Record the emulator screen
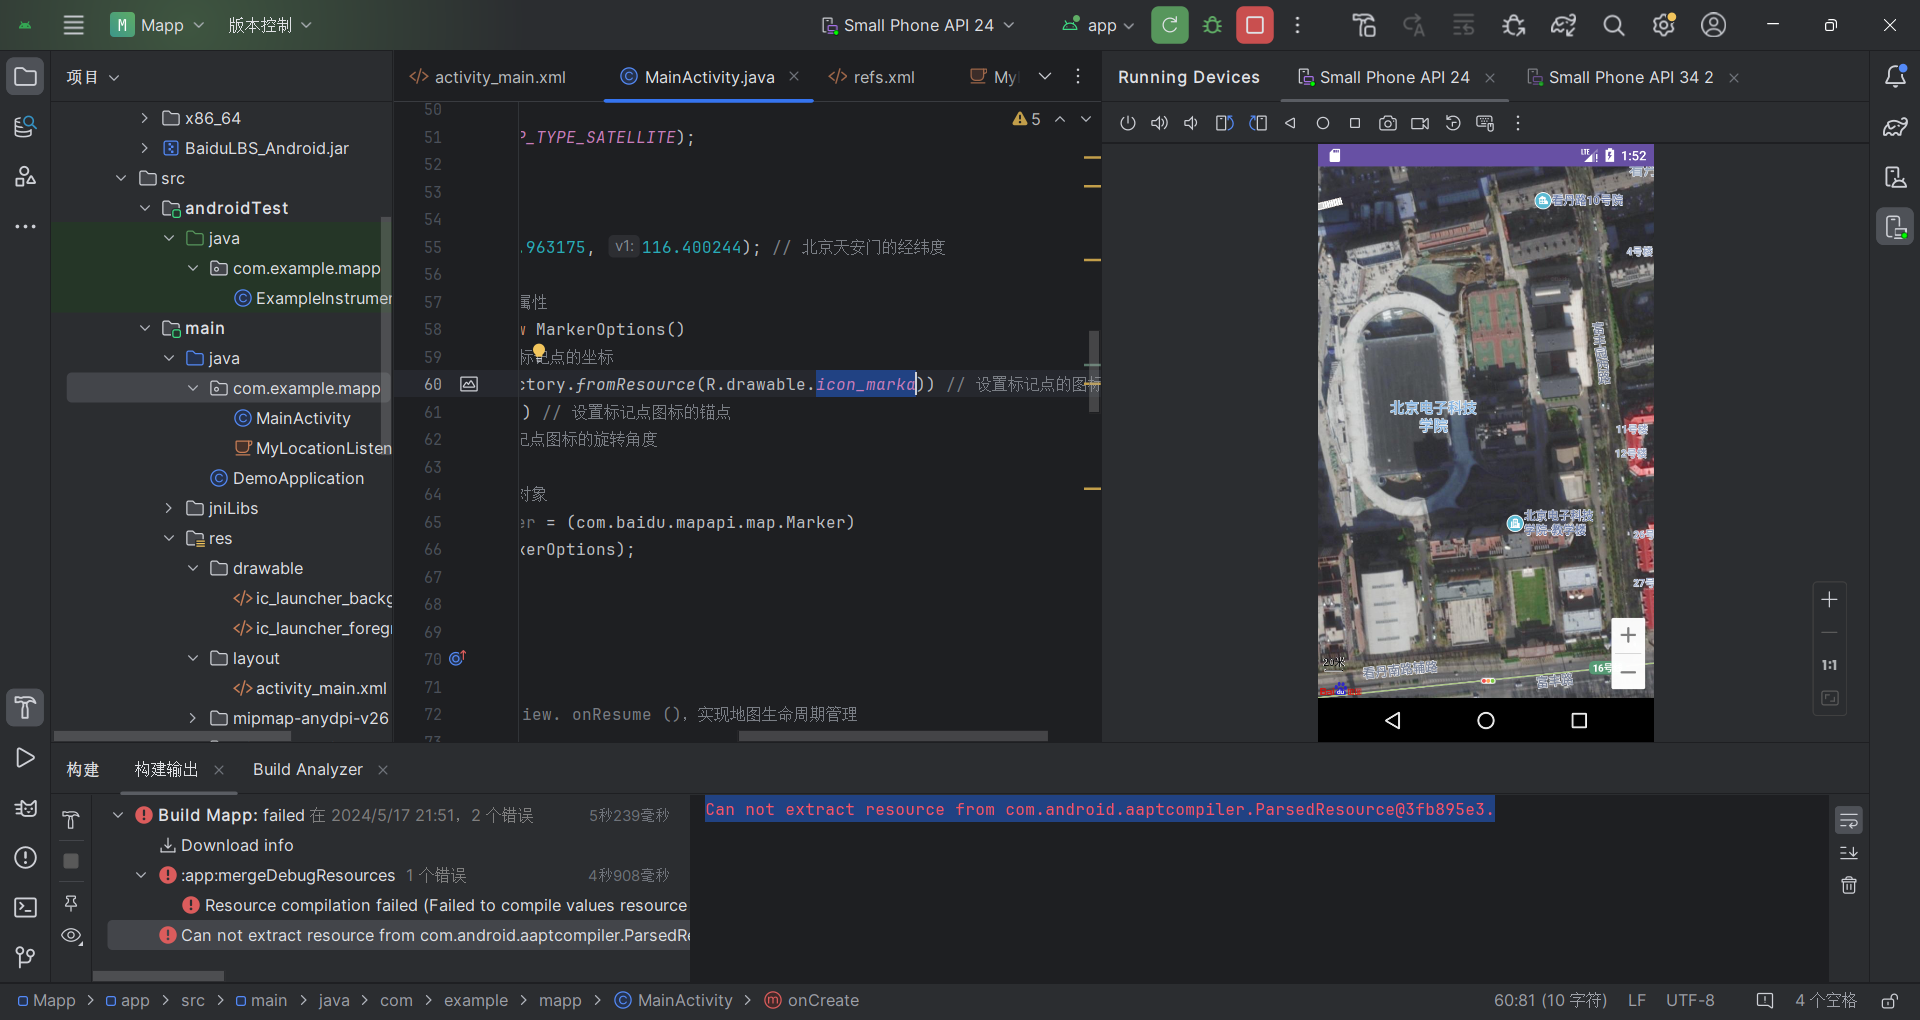 coord(1420,123)
